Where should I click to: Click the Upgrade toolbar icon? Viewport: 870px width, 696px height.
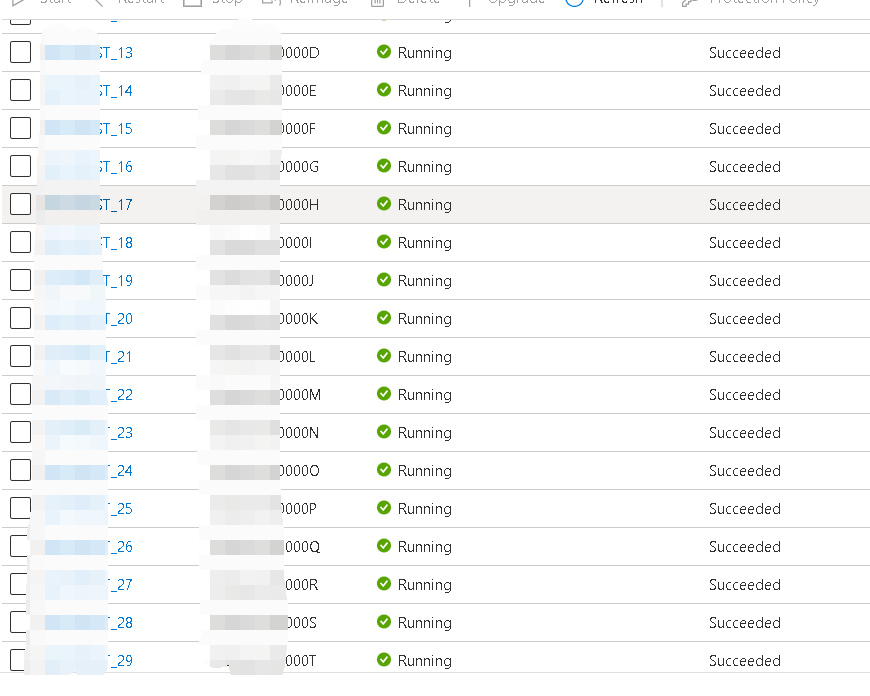tap(472, 2)
